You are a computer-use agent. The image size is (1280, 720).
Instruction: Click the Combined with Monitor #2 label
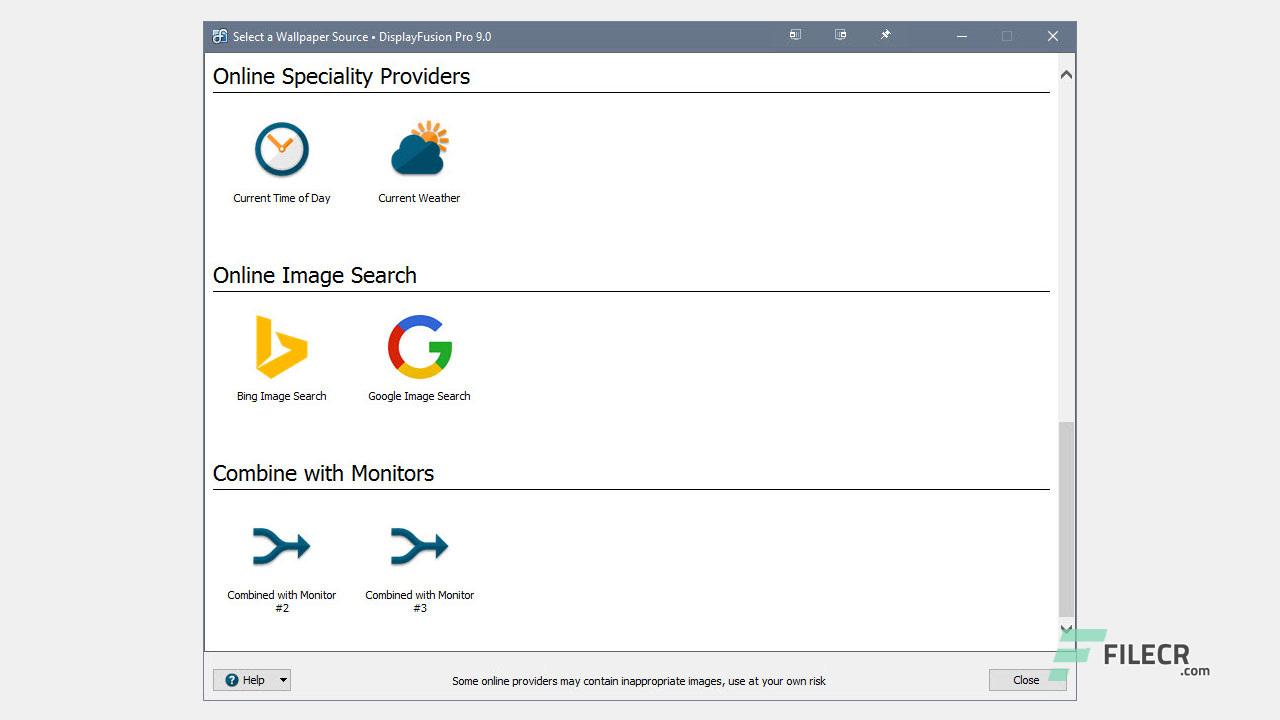click(x=282, y=601)
